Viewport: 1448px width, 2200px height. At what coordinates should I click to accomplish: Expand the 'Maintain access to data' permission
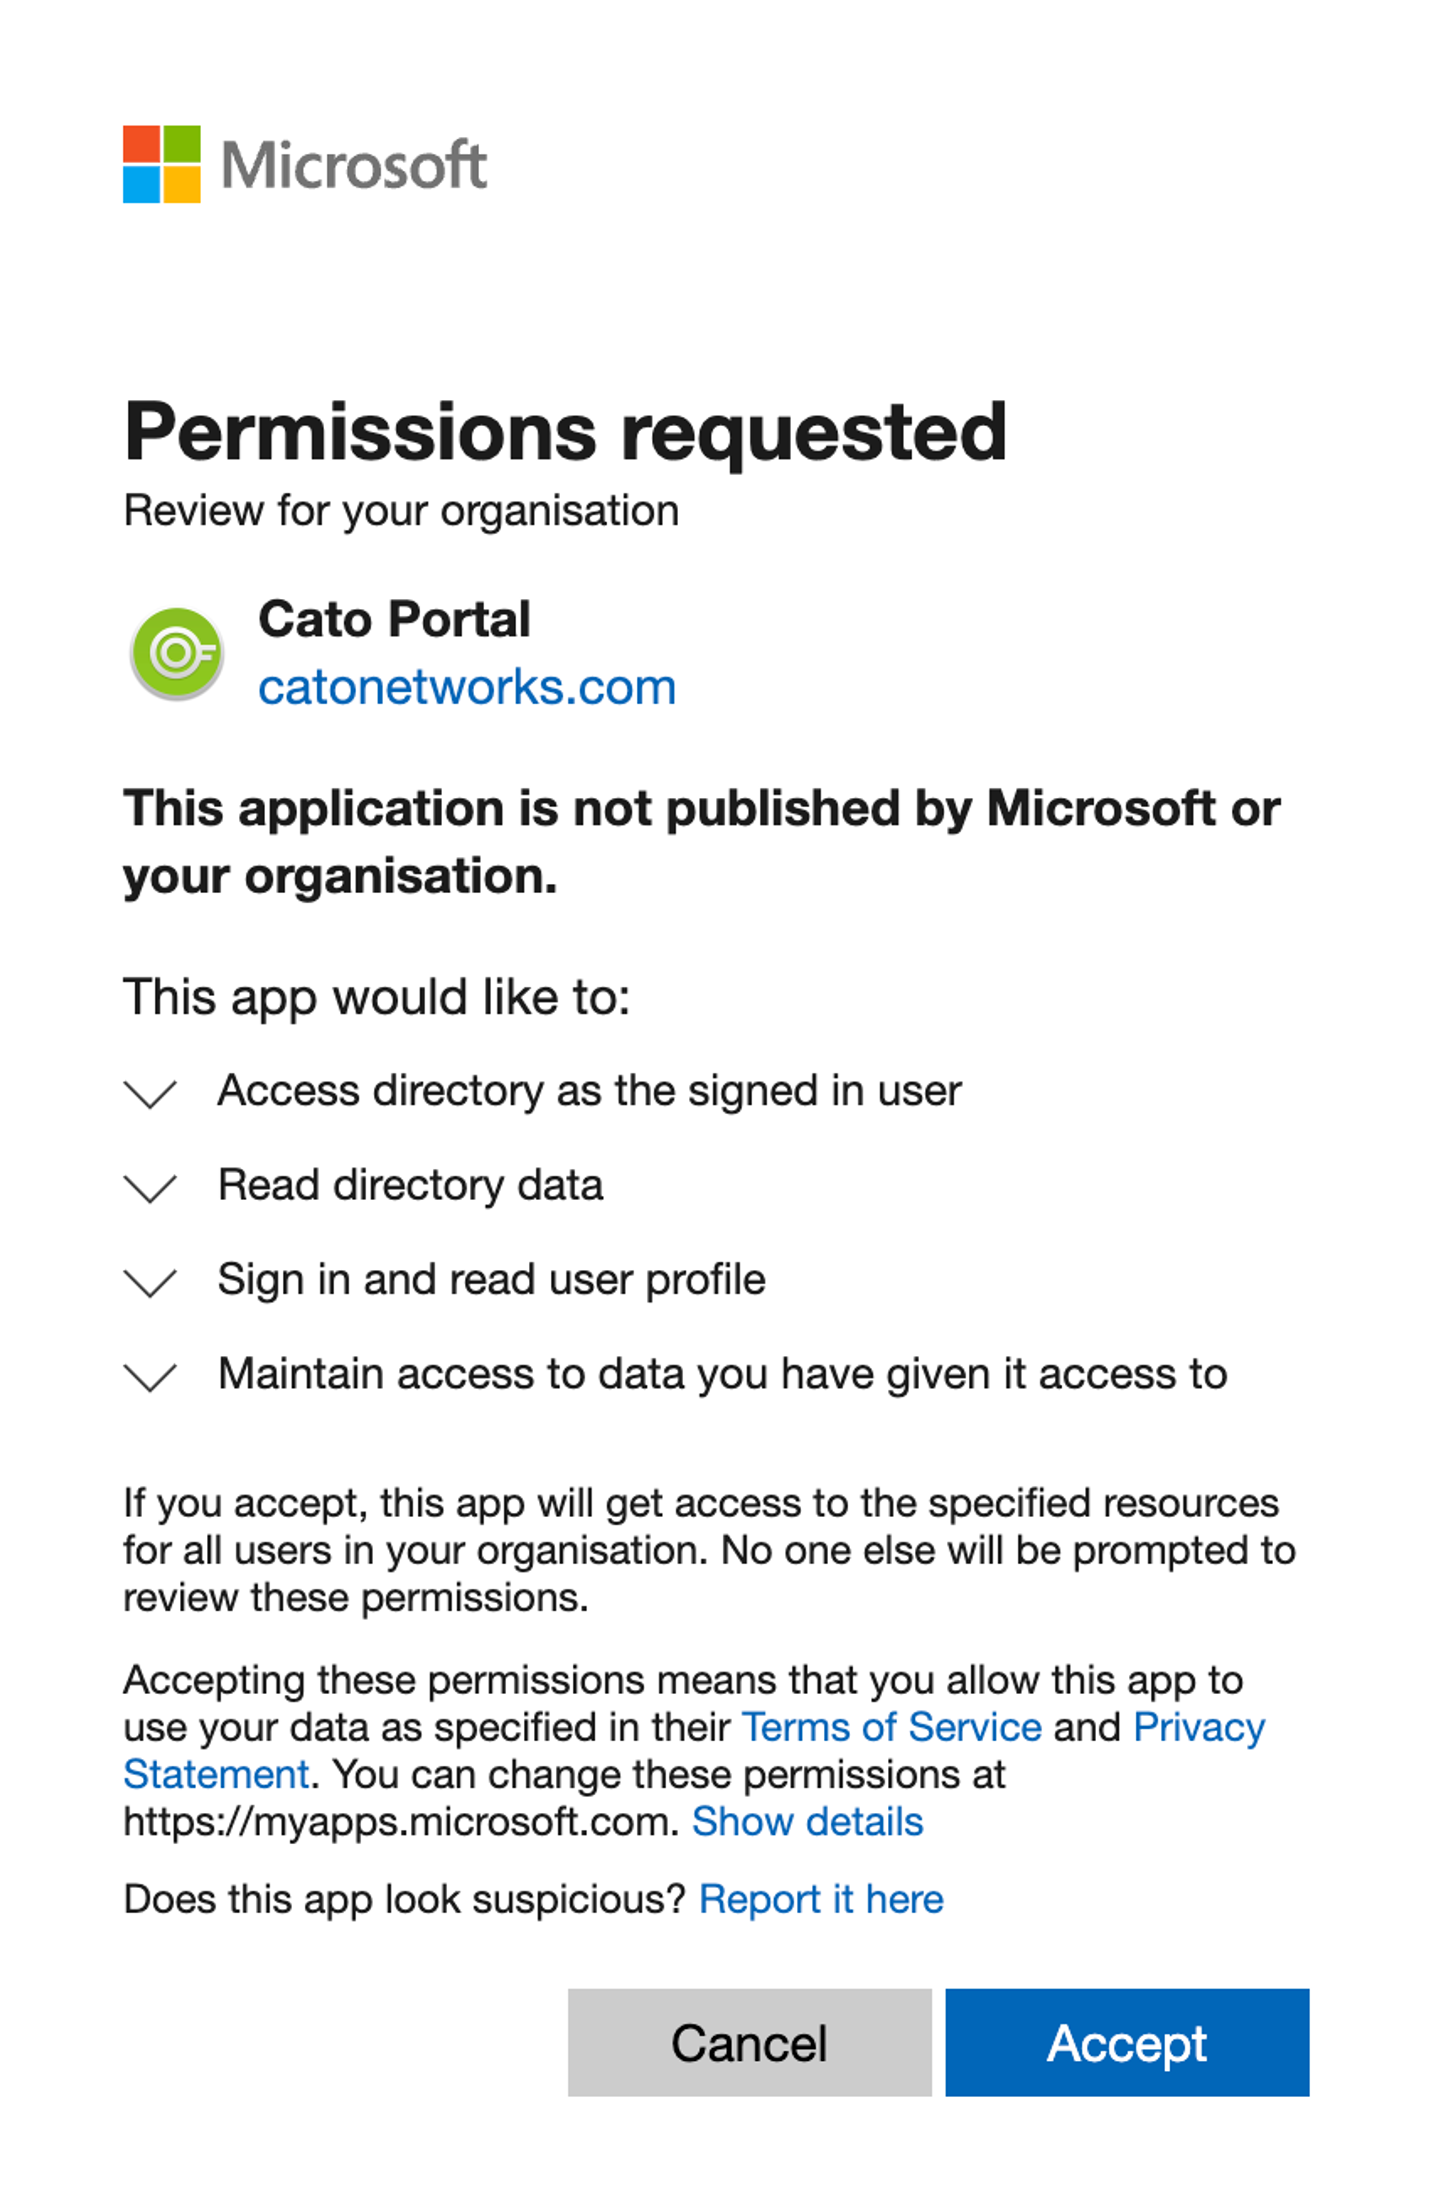[149, 1377]
